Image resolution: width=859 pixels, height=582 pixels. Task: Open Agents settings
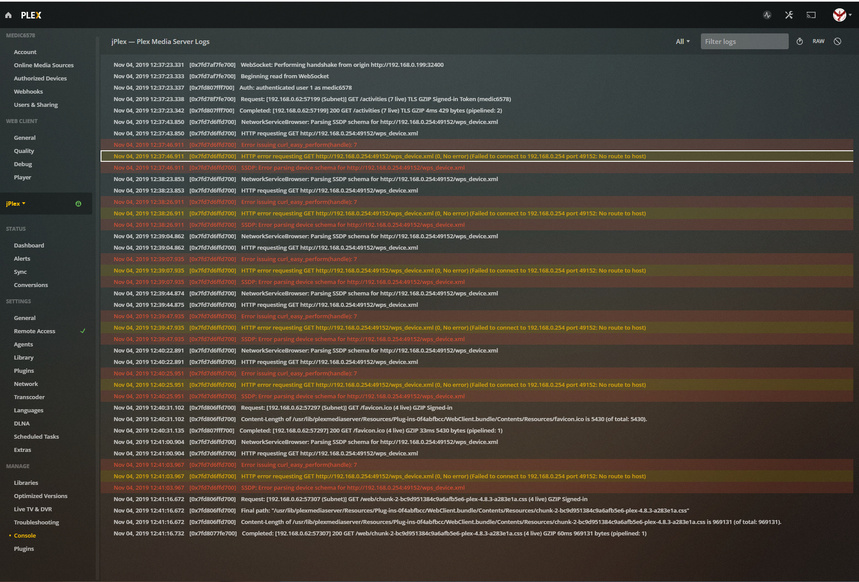[24, 344]
